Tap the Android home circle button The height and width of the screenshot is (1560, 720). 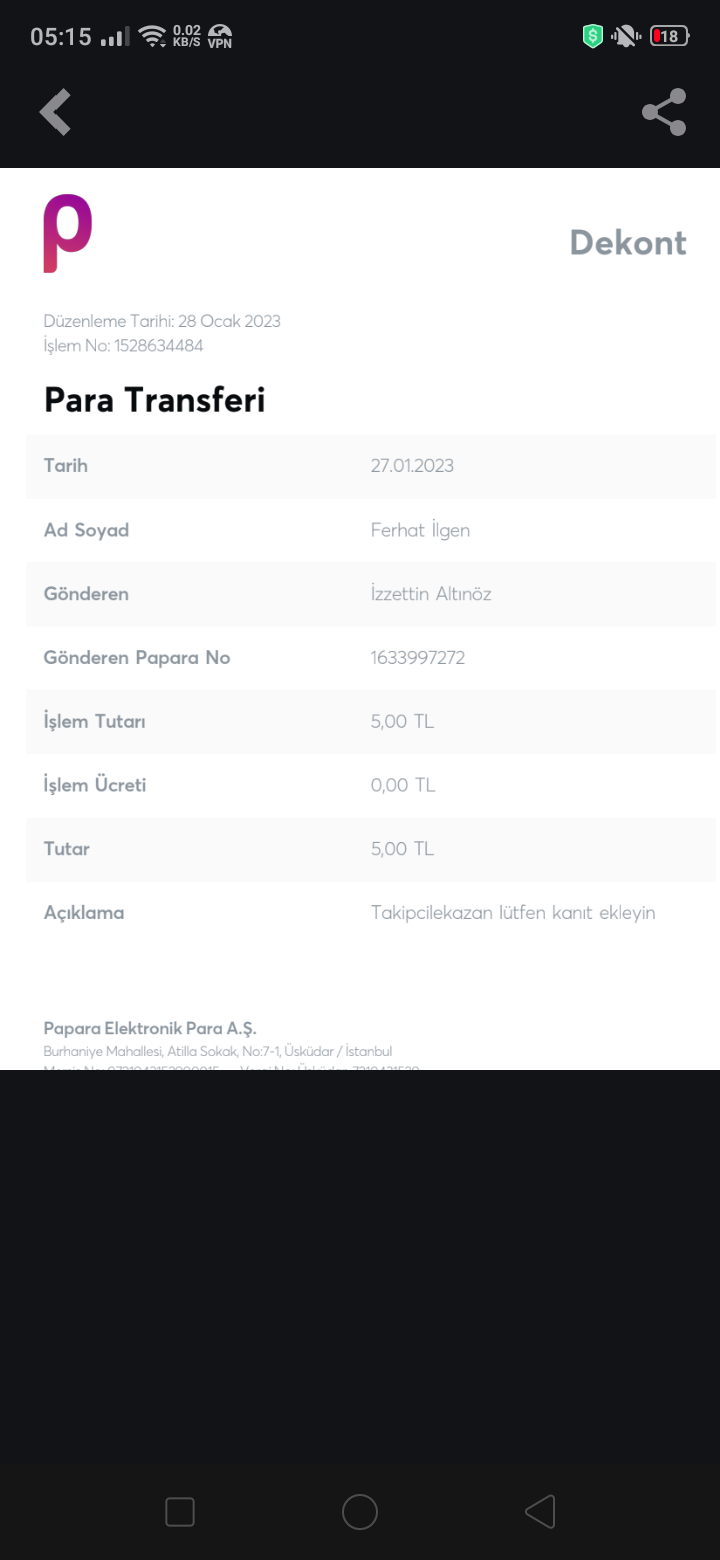360,1512
